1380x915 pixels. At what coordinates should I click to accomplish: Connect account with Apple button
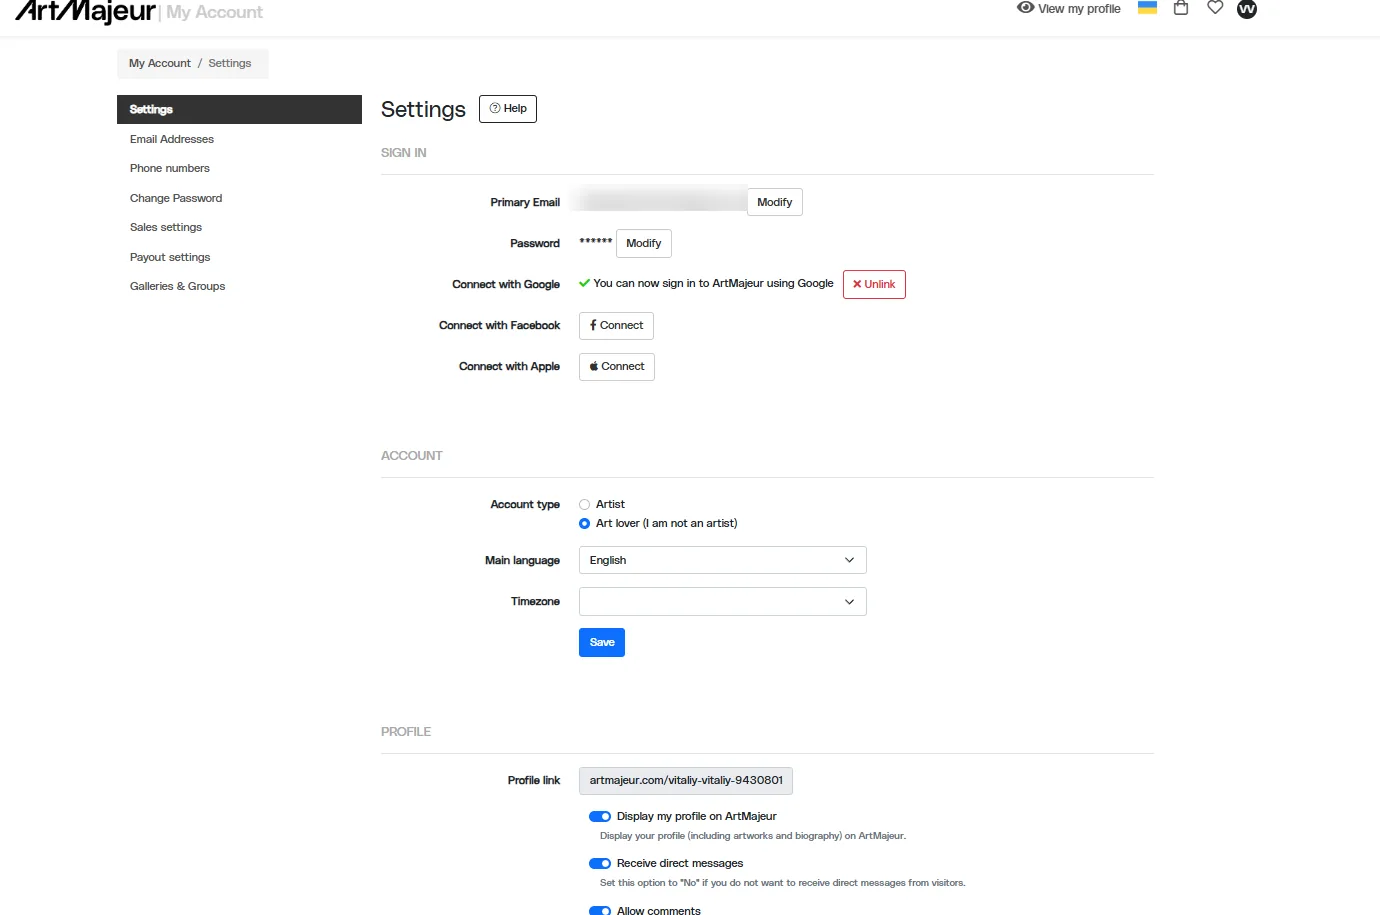click(x=617, y=367)
